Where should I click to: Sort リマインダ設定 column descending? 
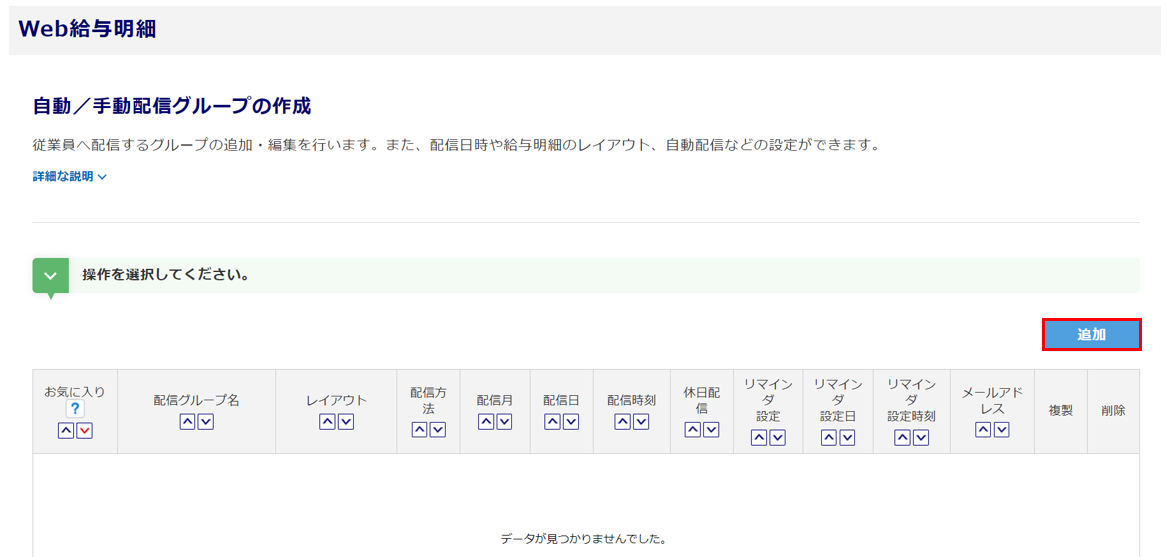[777, 438]
